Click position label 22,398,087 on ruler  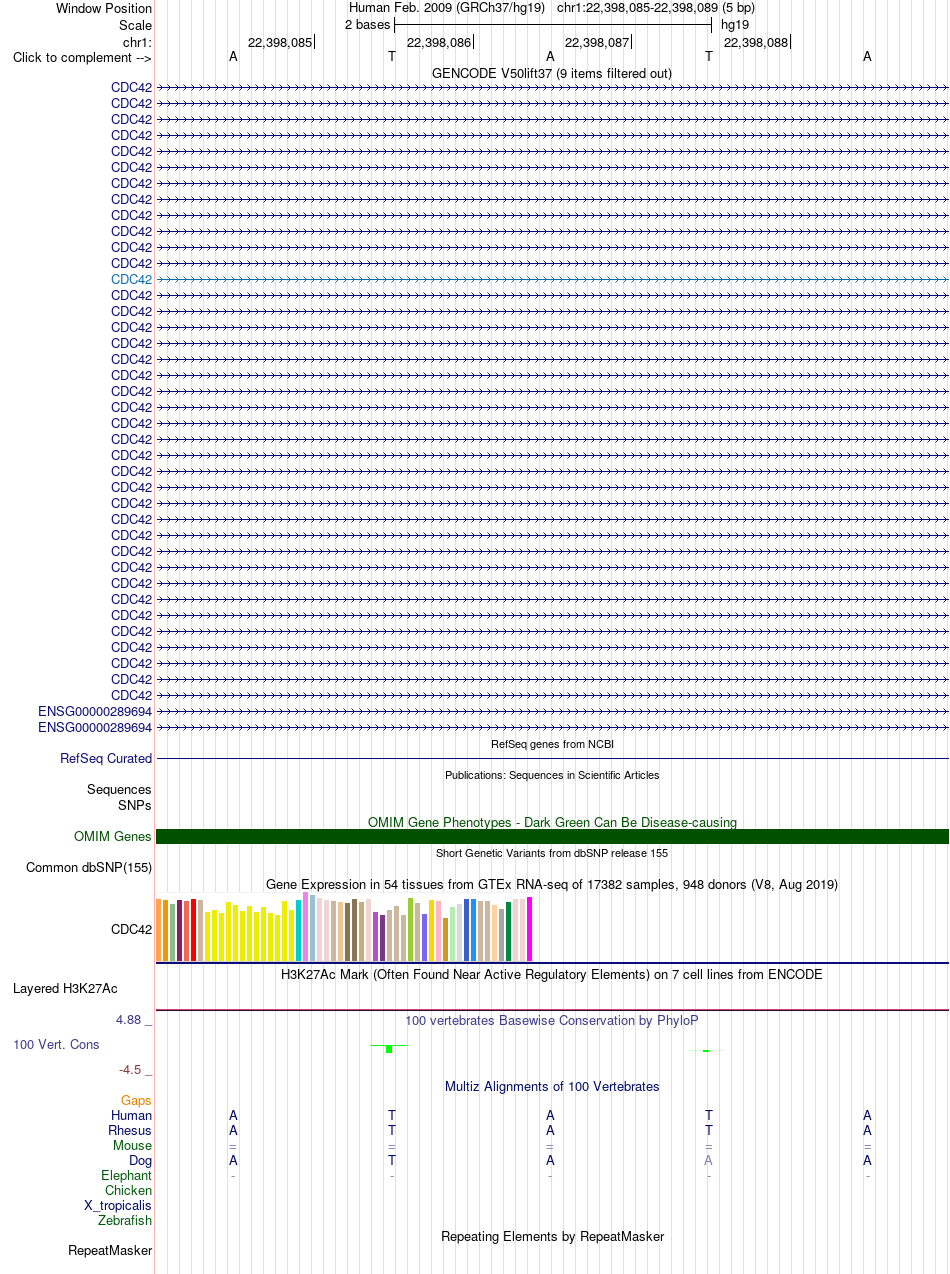[x=597, y=42]
